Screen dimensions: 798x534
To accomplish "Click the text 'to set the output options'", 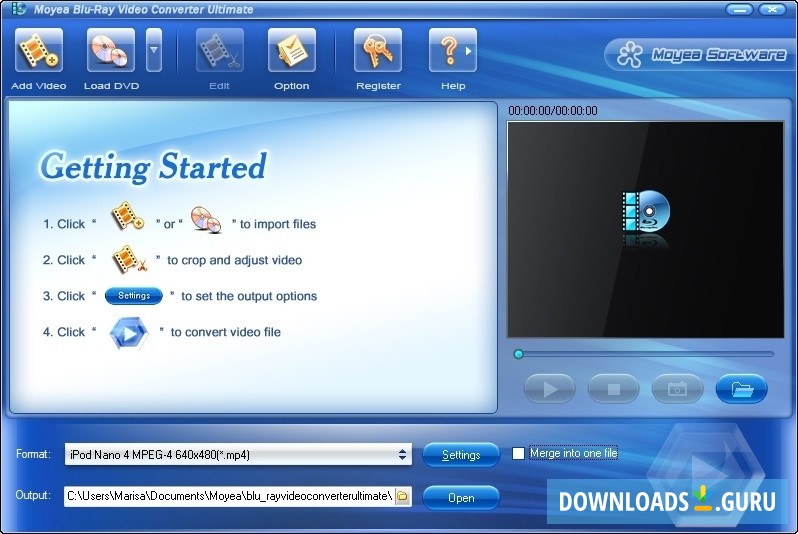I will [249, 296].
